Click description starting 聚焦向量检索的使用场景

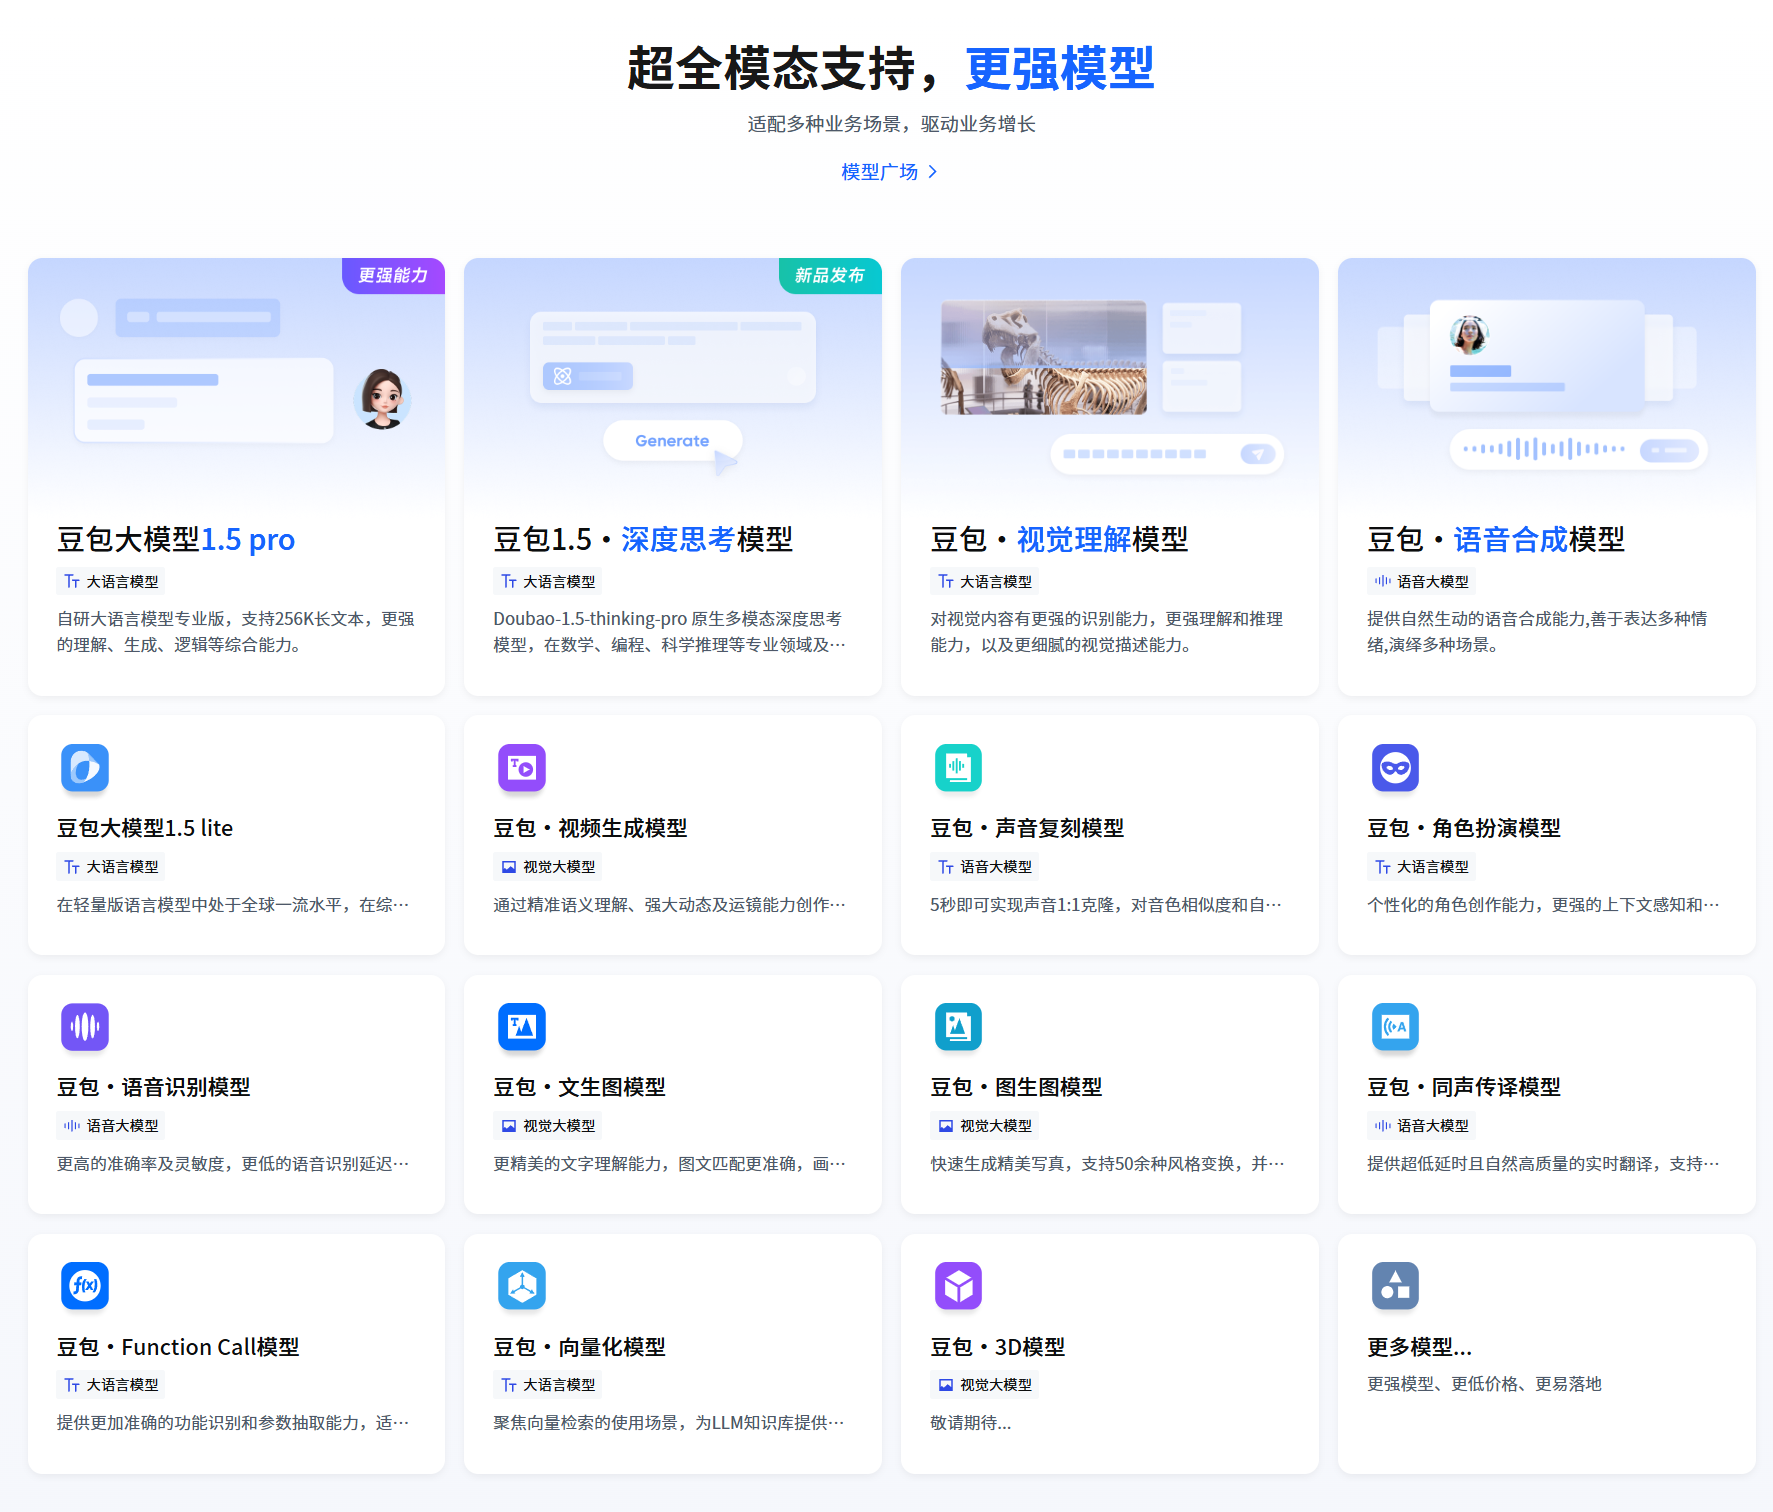(669, 1423)
